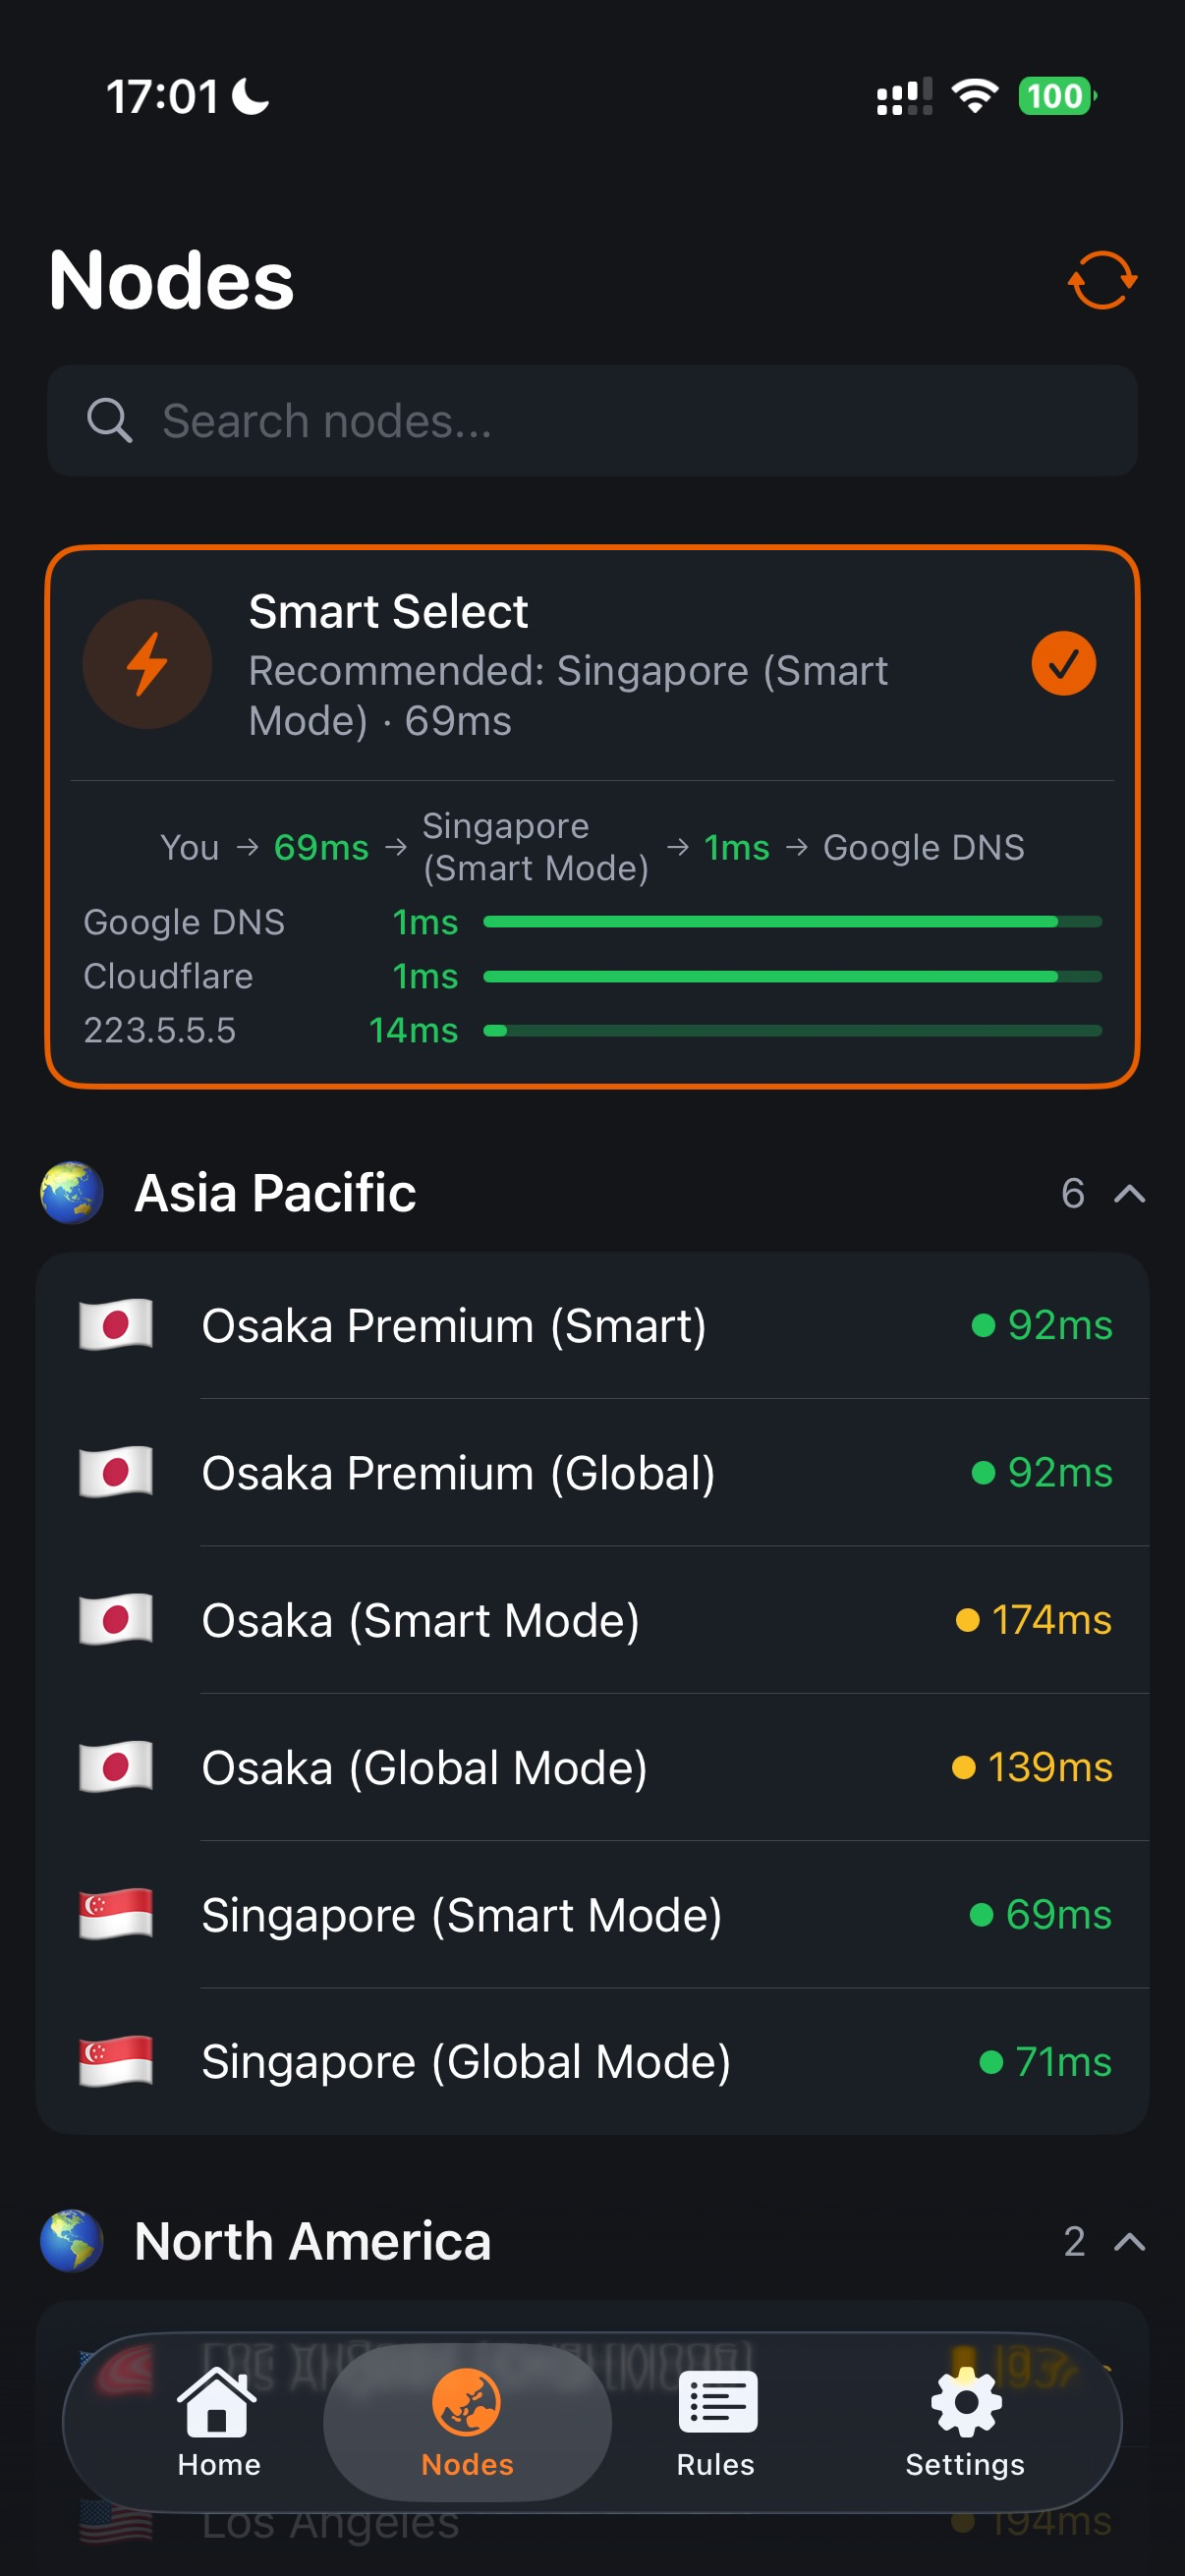The height and width of the screenshot is (2576, 1185).
Task: Open the Nodes tab
Action: (x=467, y=2422)
